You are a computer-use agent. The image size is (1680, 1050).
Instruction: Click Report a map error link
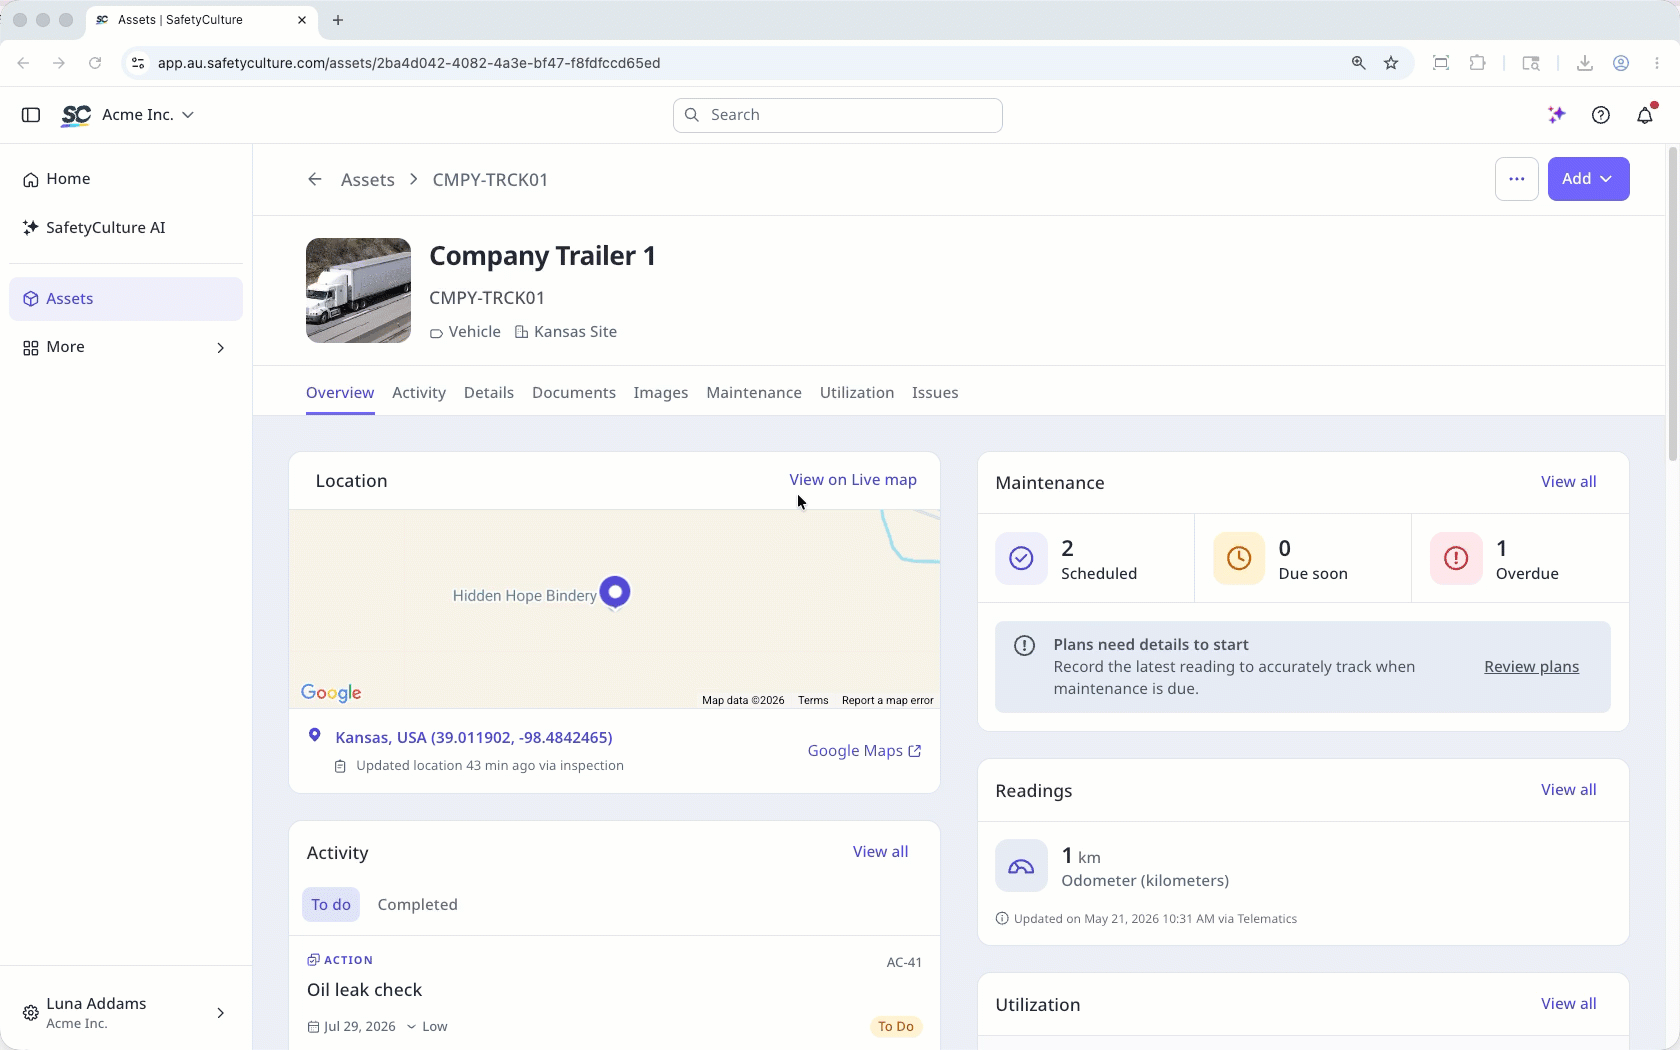pos(887,701)
